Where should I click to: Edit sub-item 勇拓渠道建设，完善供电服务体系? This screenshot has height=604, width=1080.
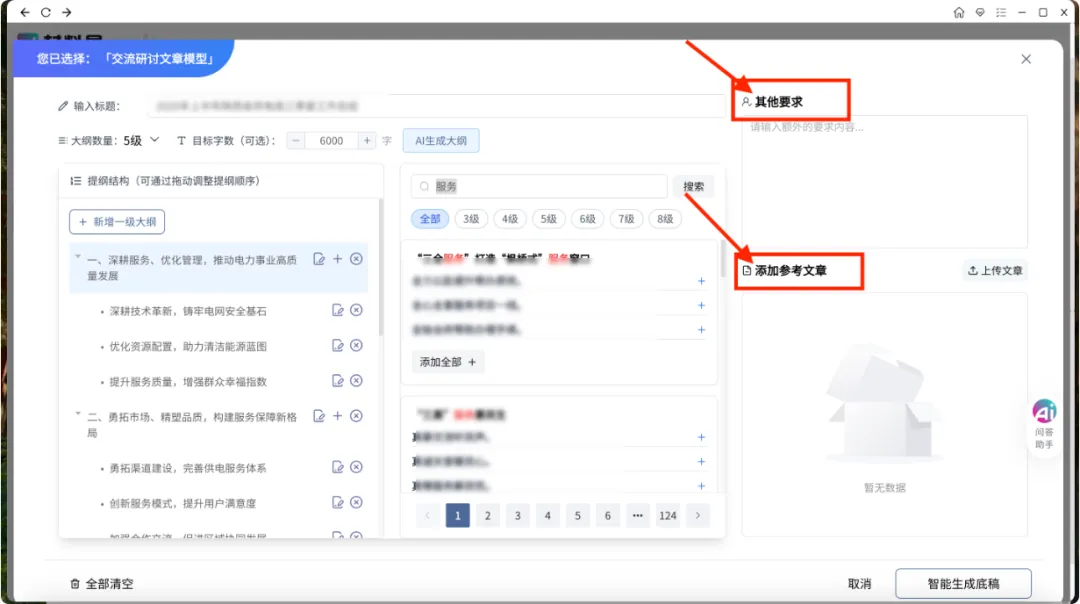tap(338, 467)
